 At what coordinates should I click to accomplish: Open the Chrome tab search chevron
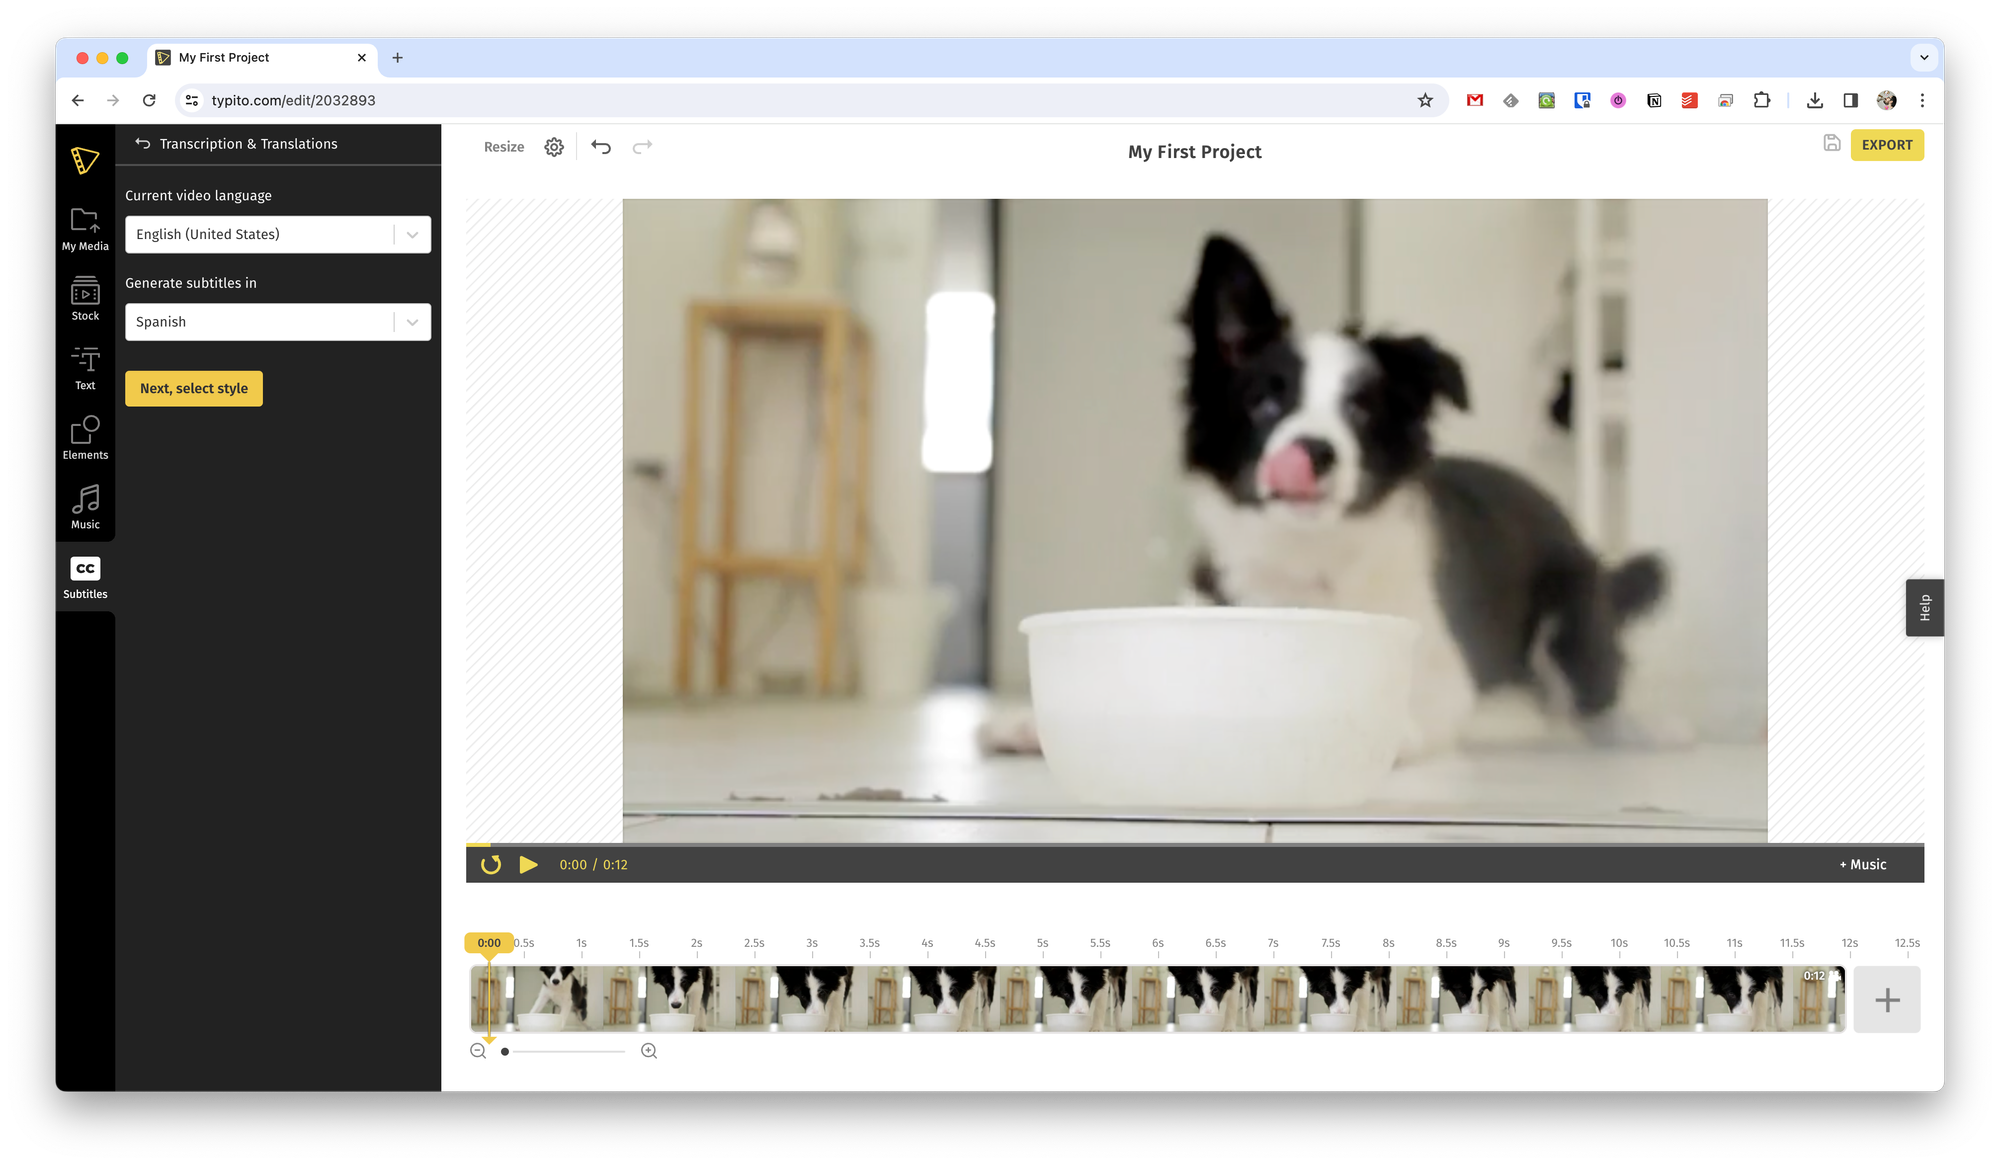point(1924,58)
